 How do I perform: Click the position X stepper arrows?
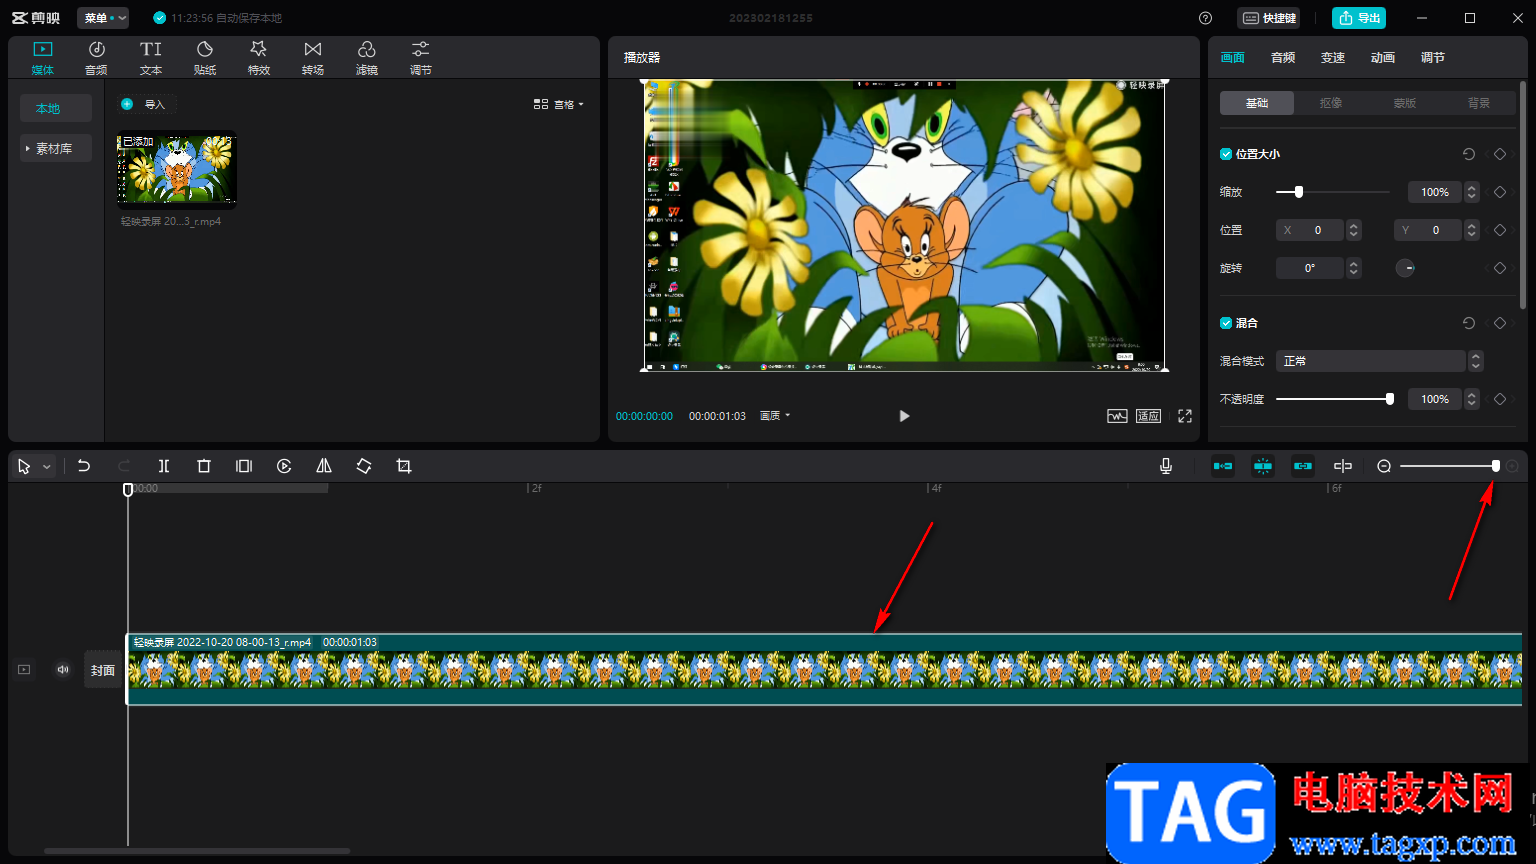(x=1354, y=230)
